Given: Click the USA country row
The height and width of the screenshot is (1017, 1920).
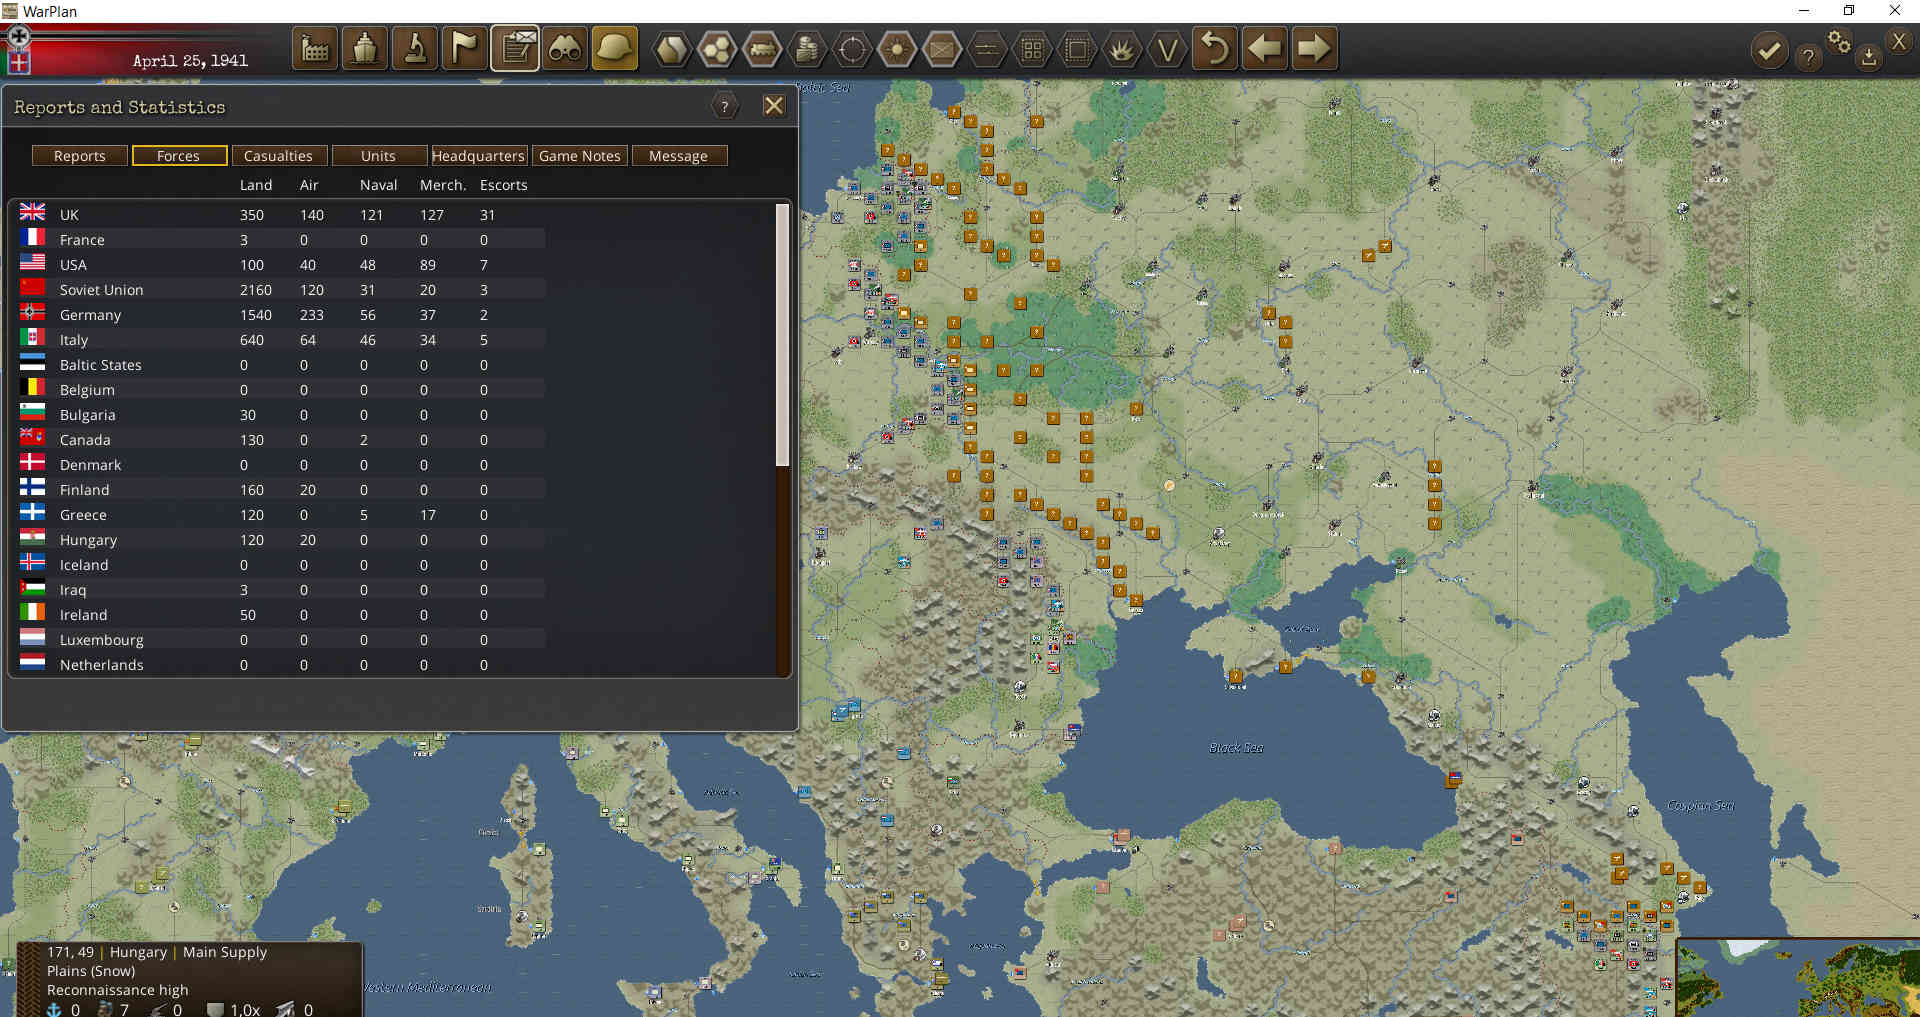Looking at the screenshot, I should pos(282,265).
